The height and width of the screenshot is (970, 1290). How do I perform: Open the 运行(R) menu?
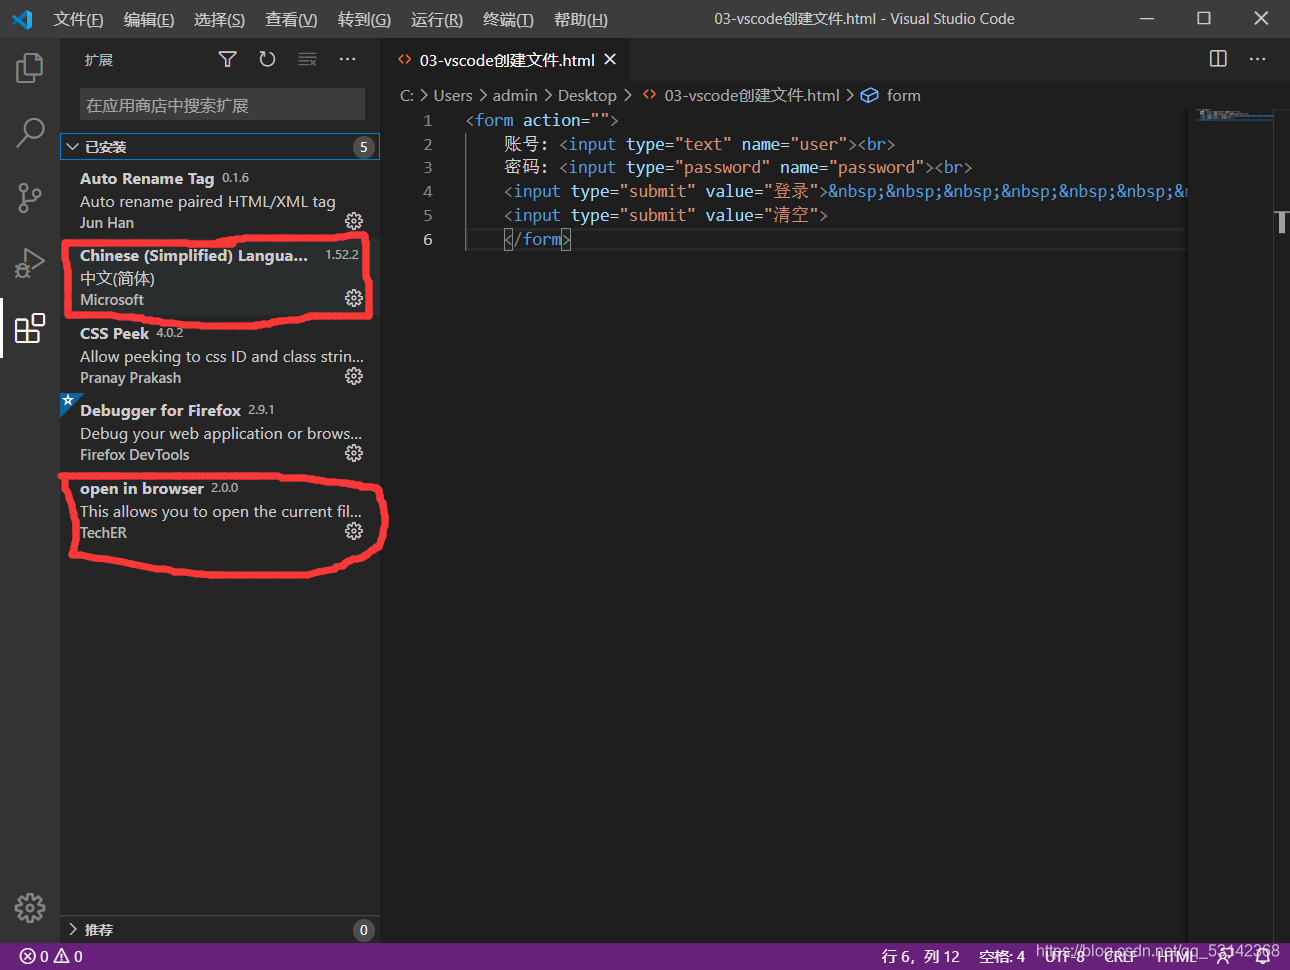pos(436,19)
